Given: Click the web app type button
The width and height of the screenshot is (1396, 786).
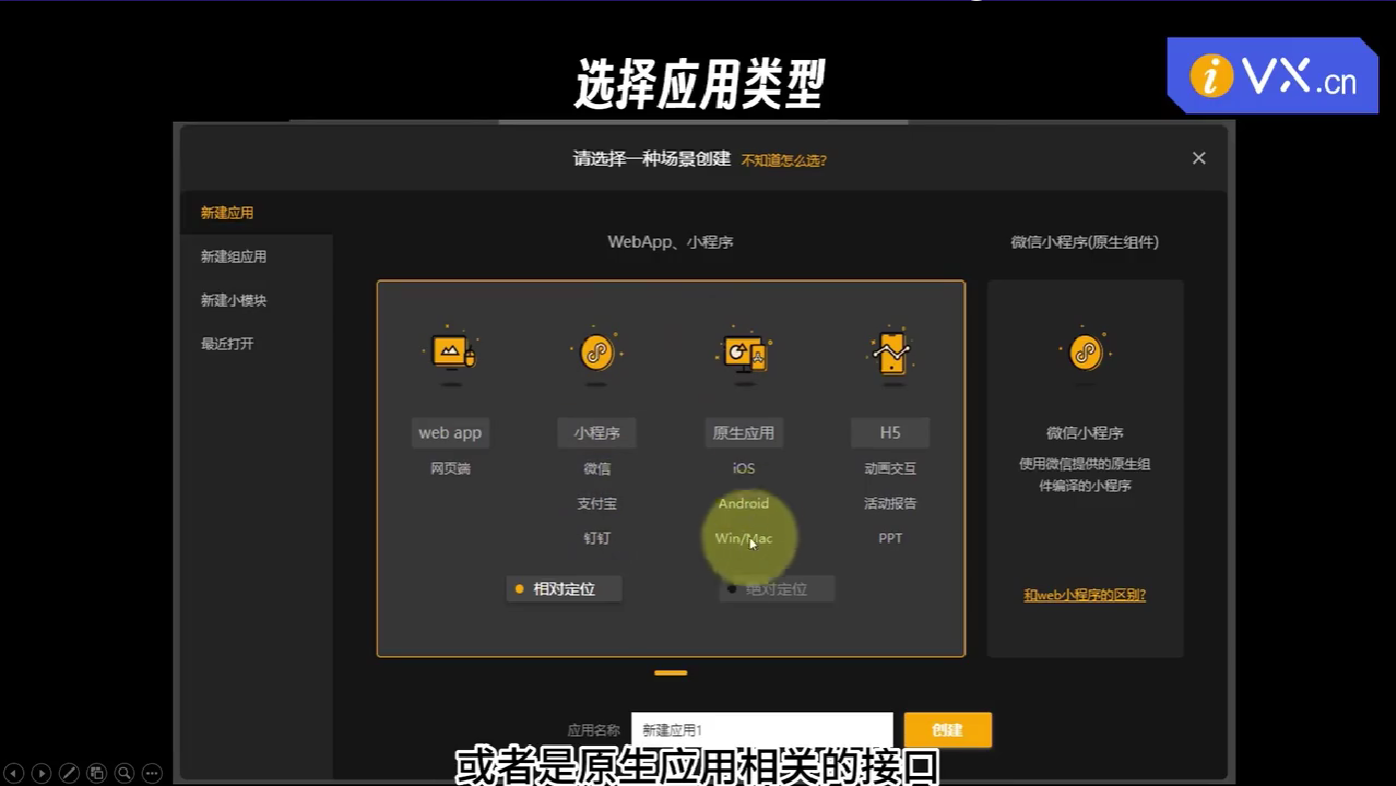Looking at the screenshot, I should coord(450,433).
